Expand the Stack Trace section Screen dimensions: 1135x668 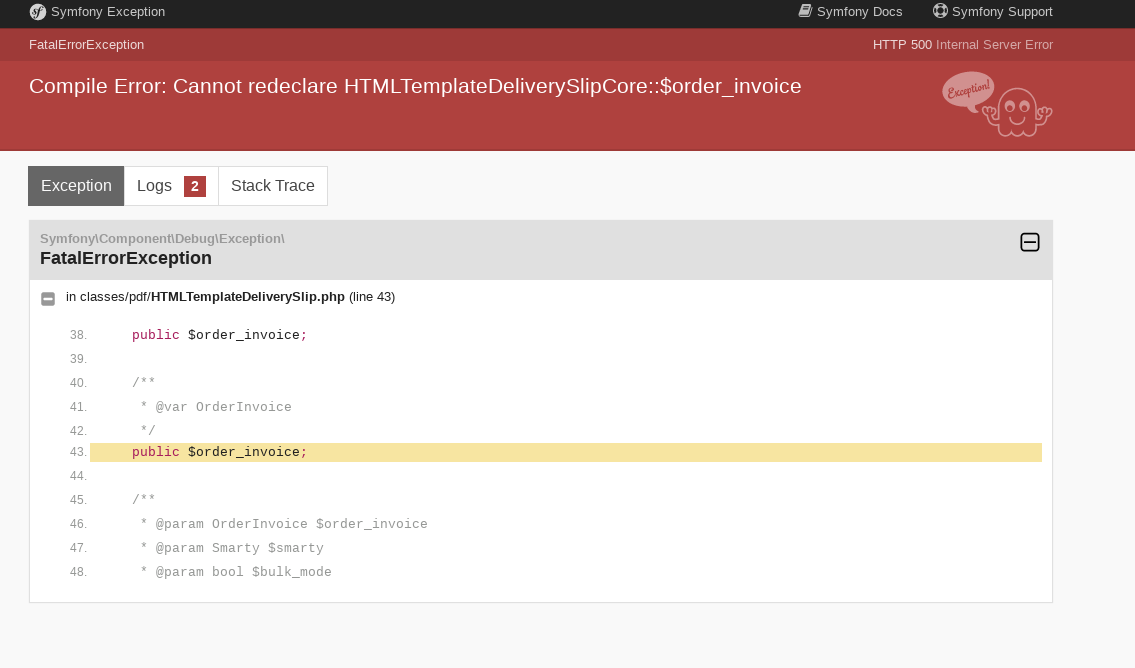pyautogui.click(x=272, y=185)
